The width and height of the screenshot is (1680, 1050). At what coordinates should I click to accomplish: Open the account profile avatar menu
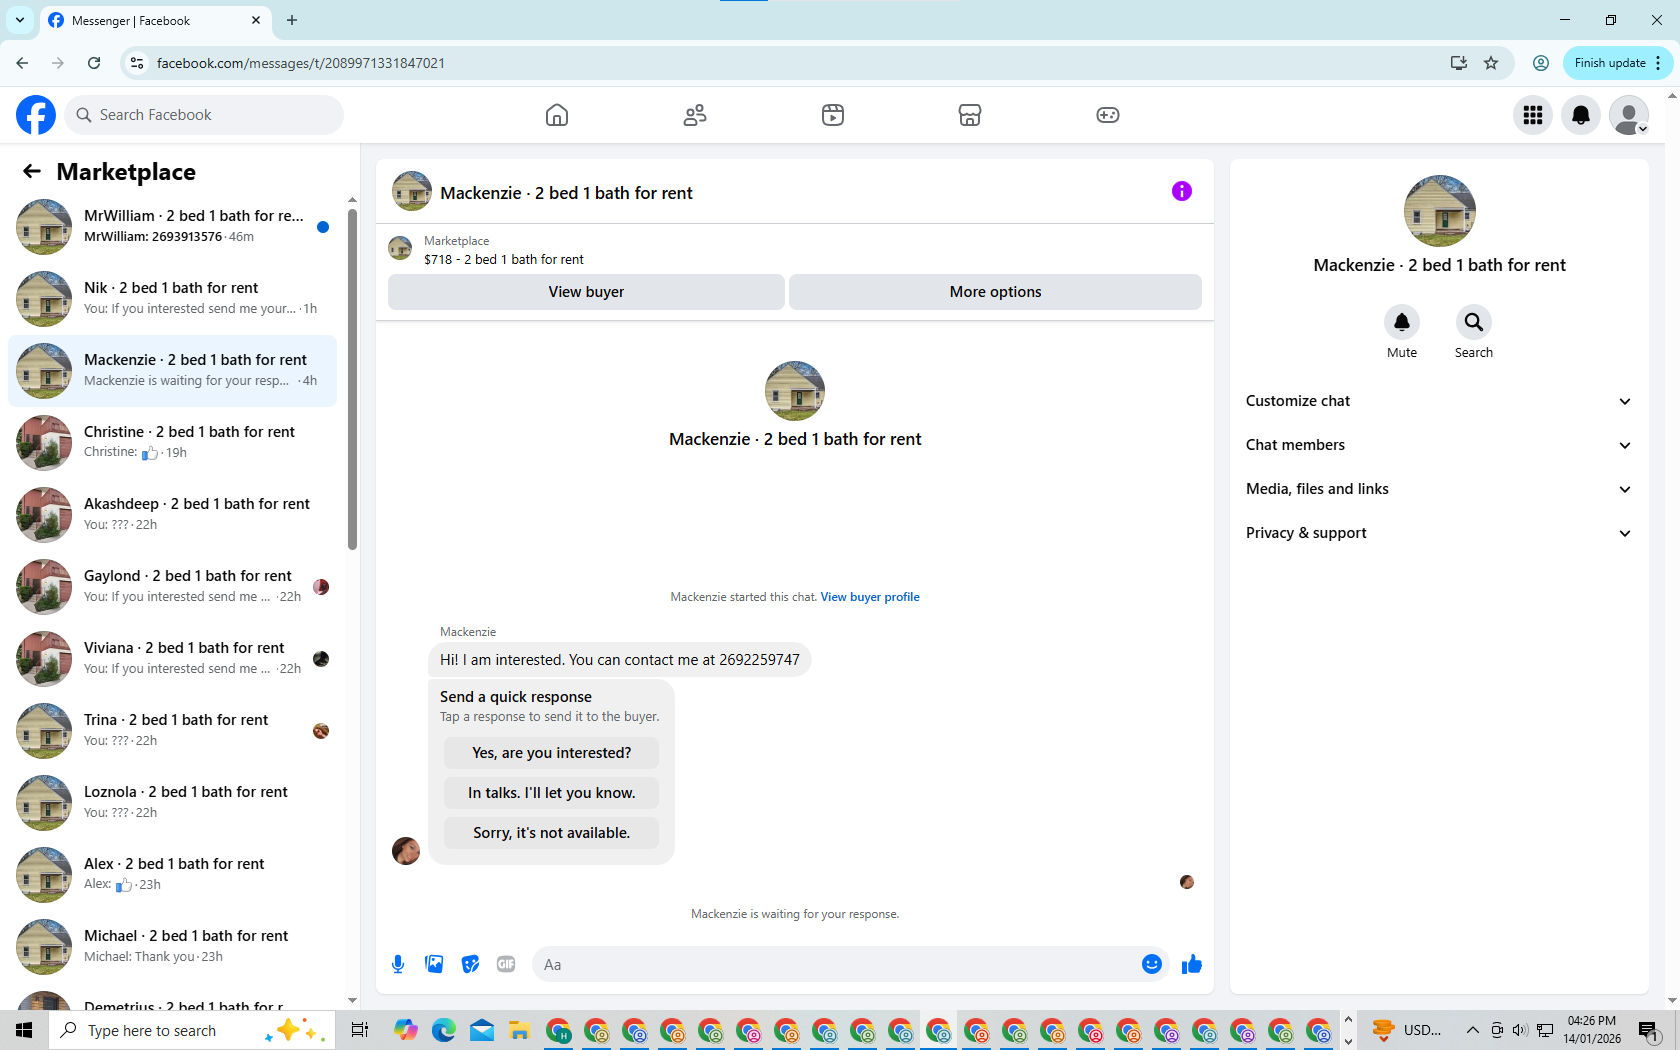click(1629, 115)
